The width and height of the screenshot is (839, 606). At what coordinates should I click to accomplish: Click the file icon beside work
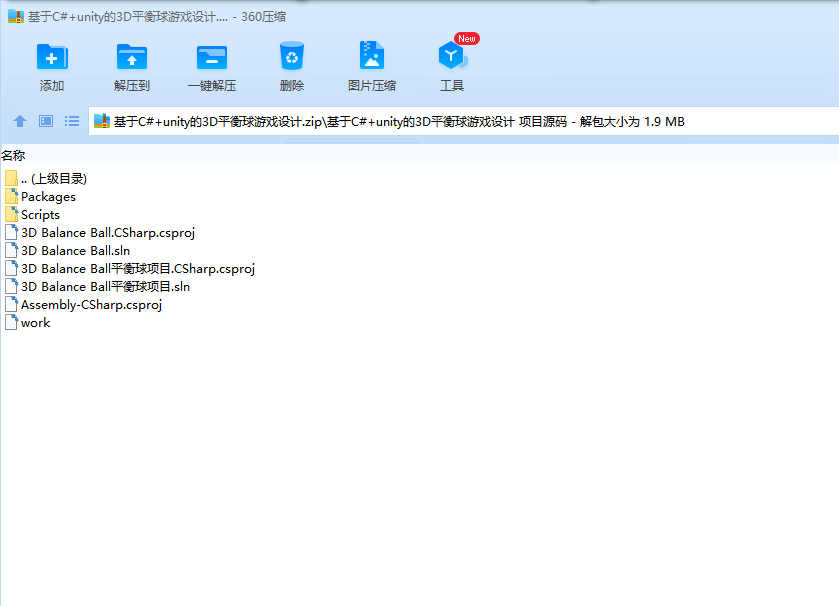[11, 323]
